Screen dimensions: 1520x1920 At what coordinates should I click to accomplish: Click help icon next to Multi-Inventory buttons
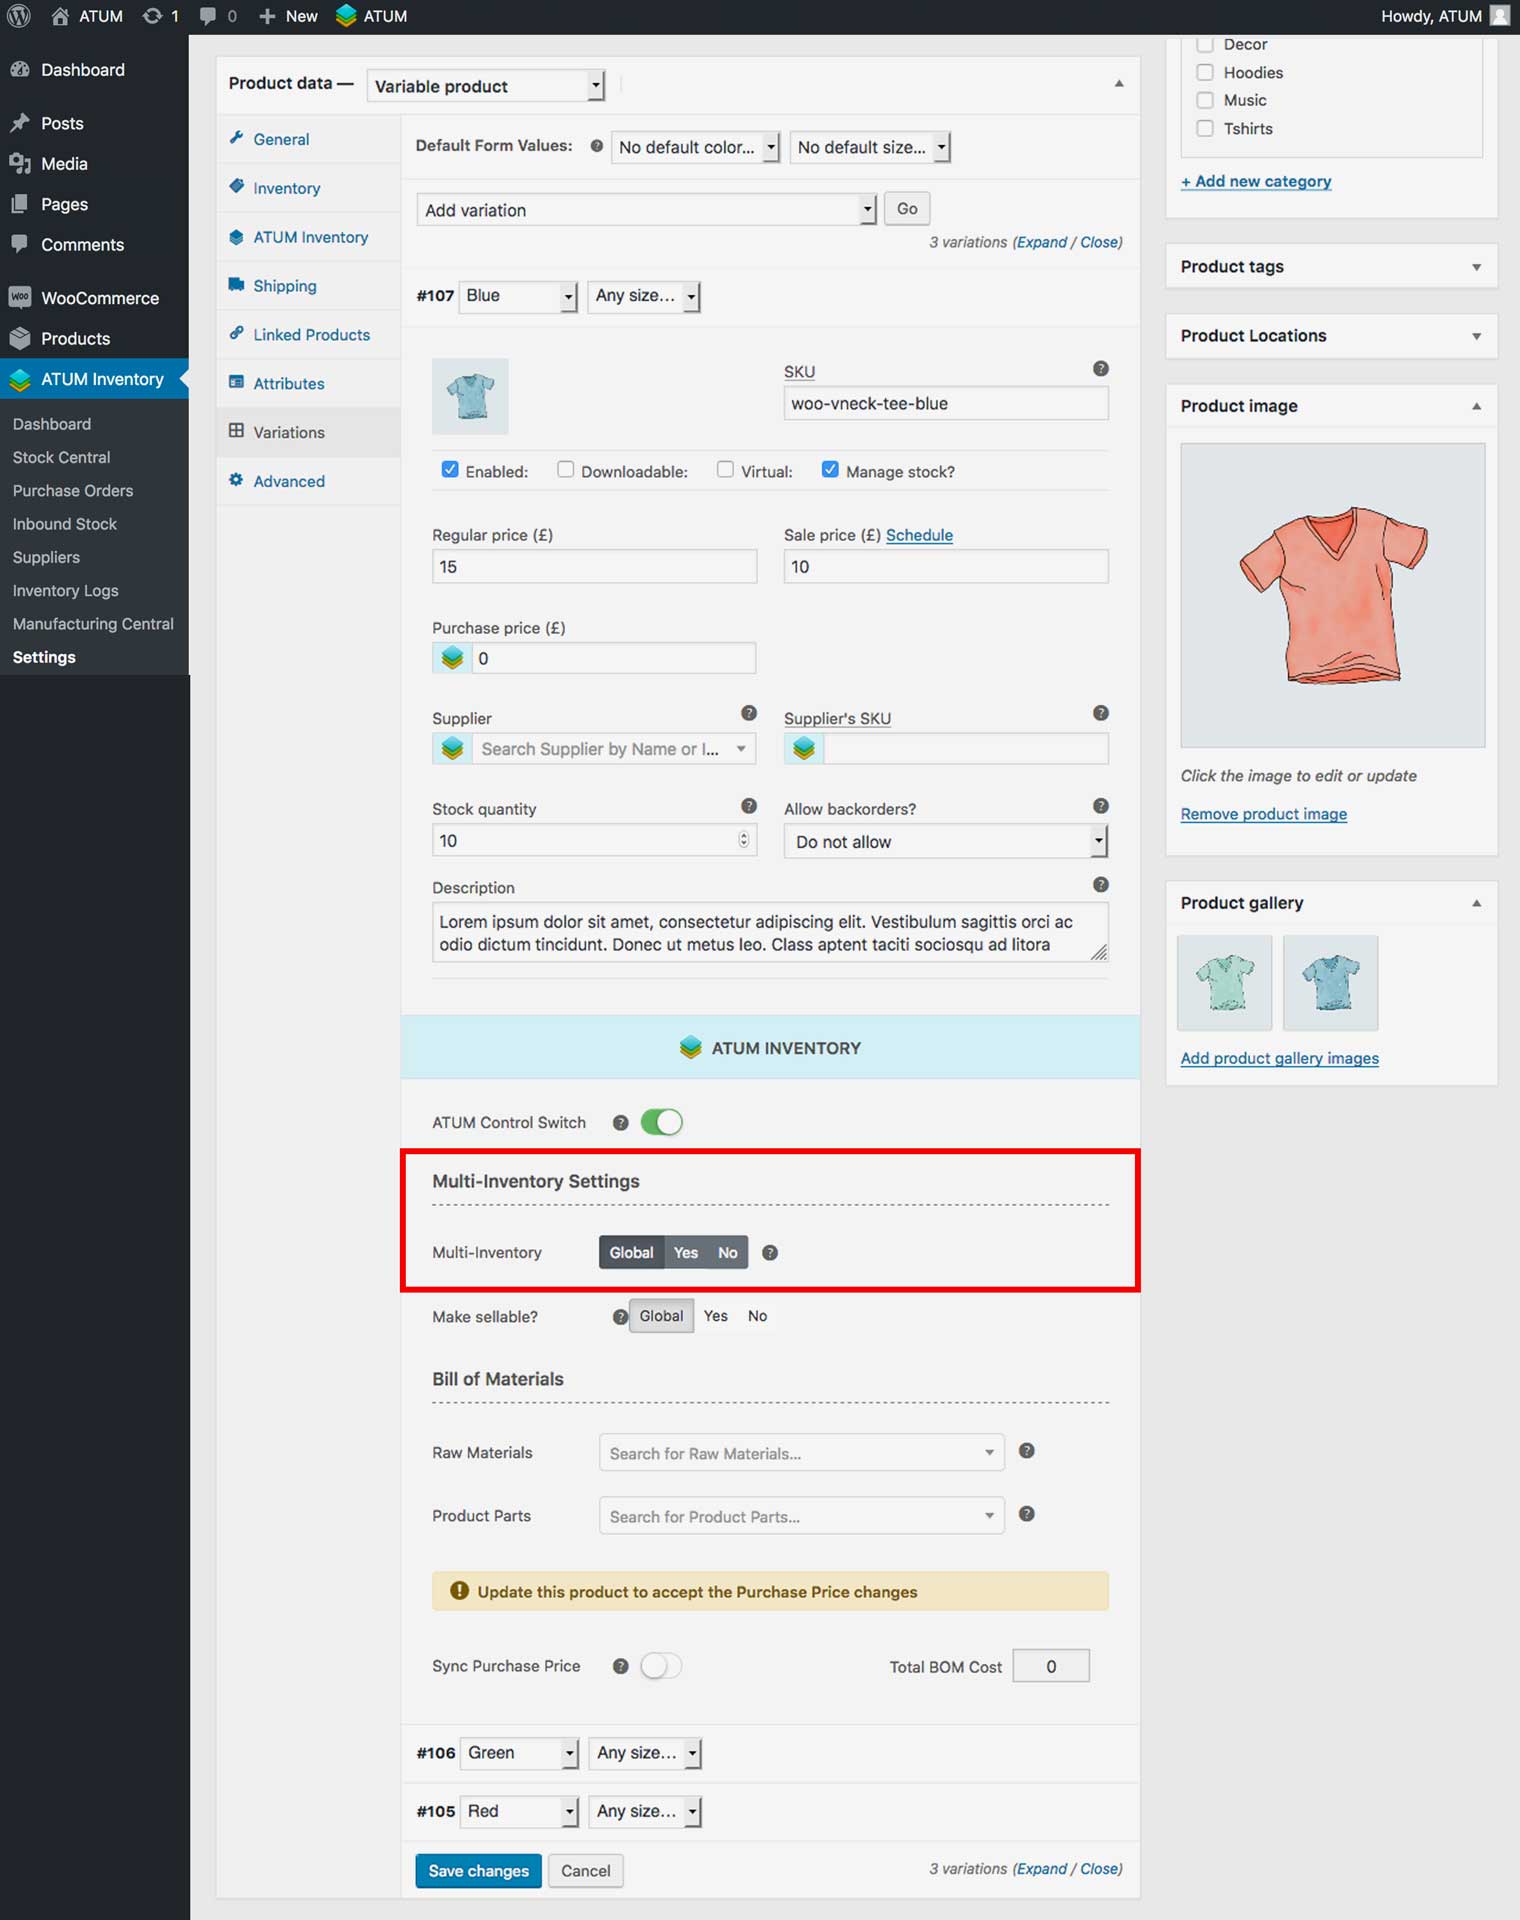coord(769,1253)
